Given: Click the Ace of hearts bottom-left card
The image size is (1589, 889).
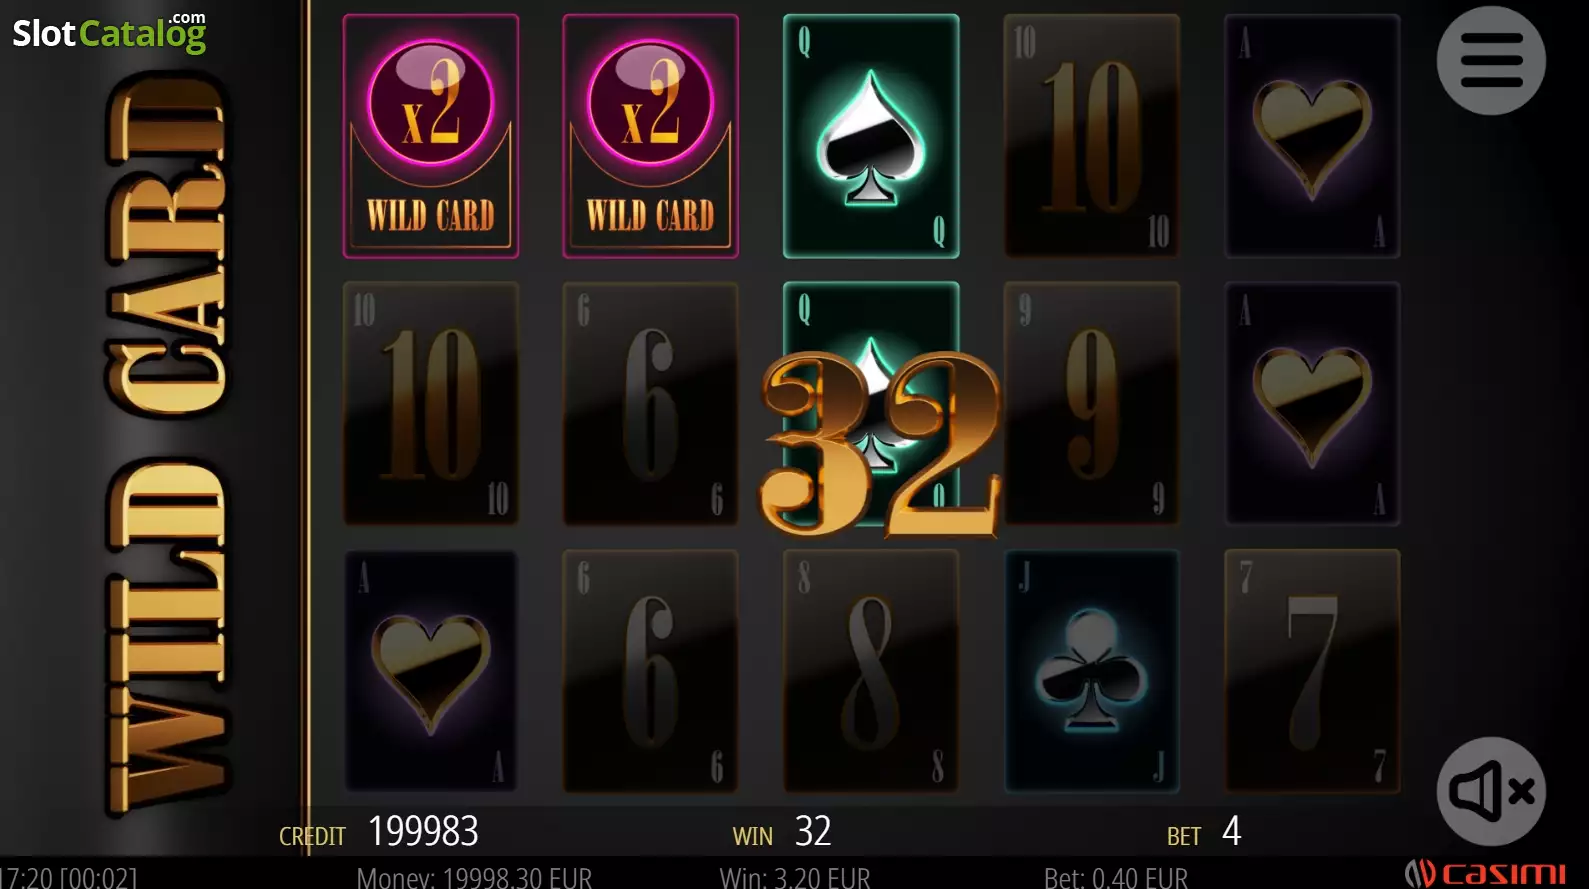Looking at the screenshot, I should point(431,671).
